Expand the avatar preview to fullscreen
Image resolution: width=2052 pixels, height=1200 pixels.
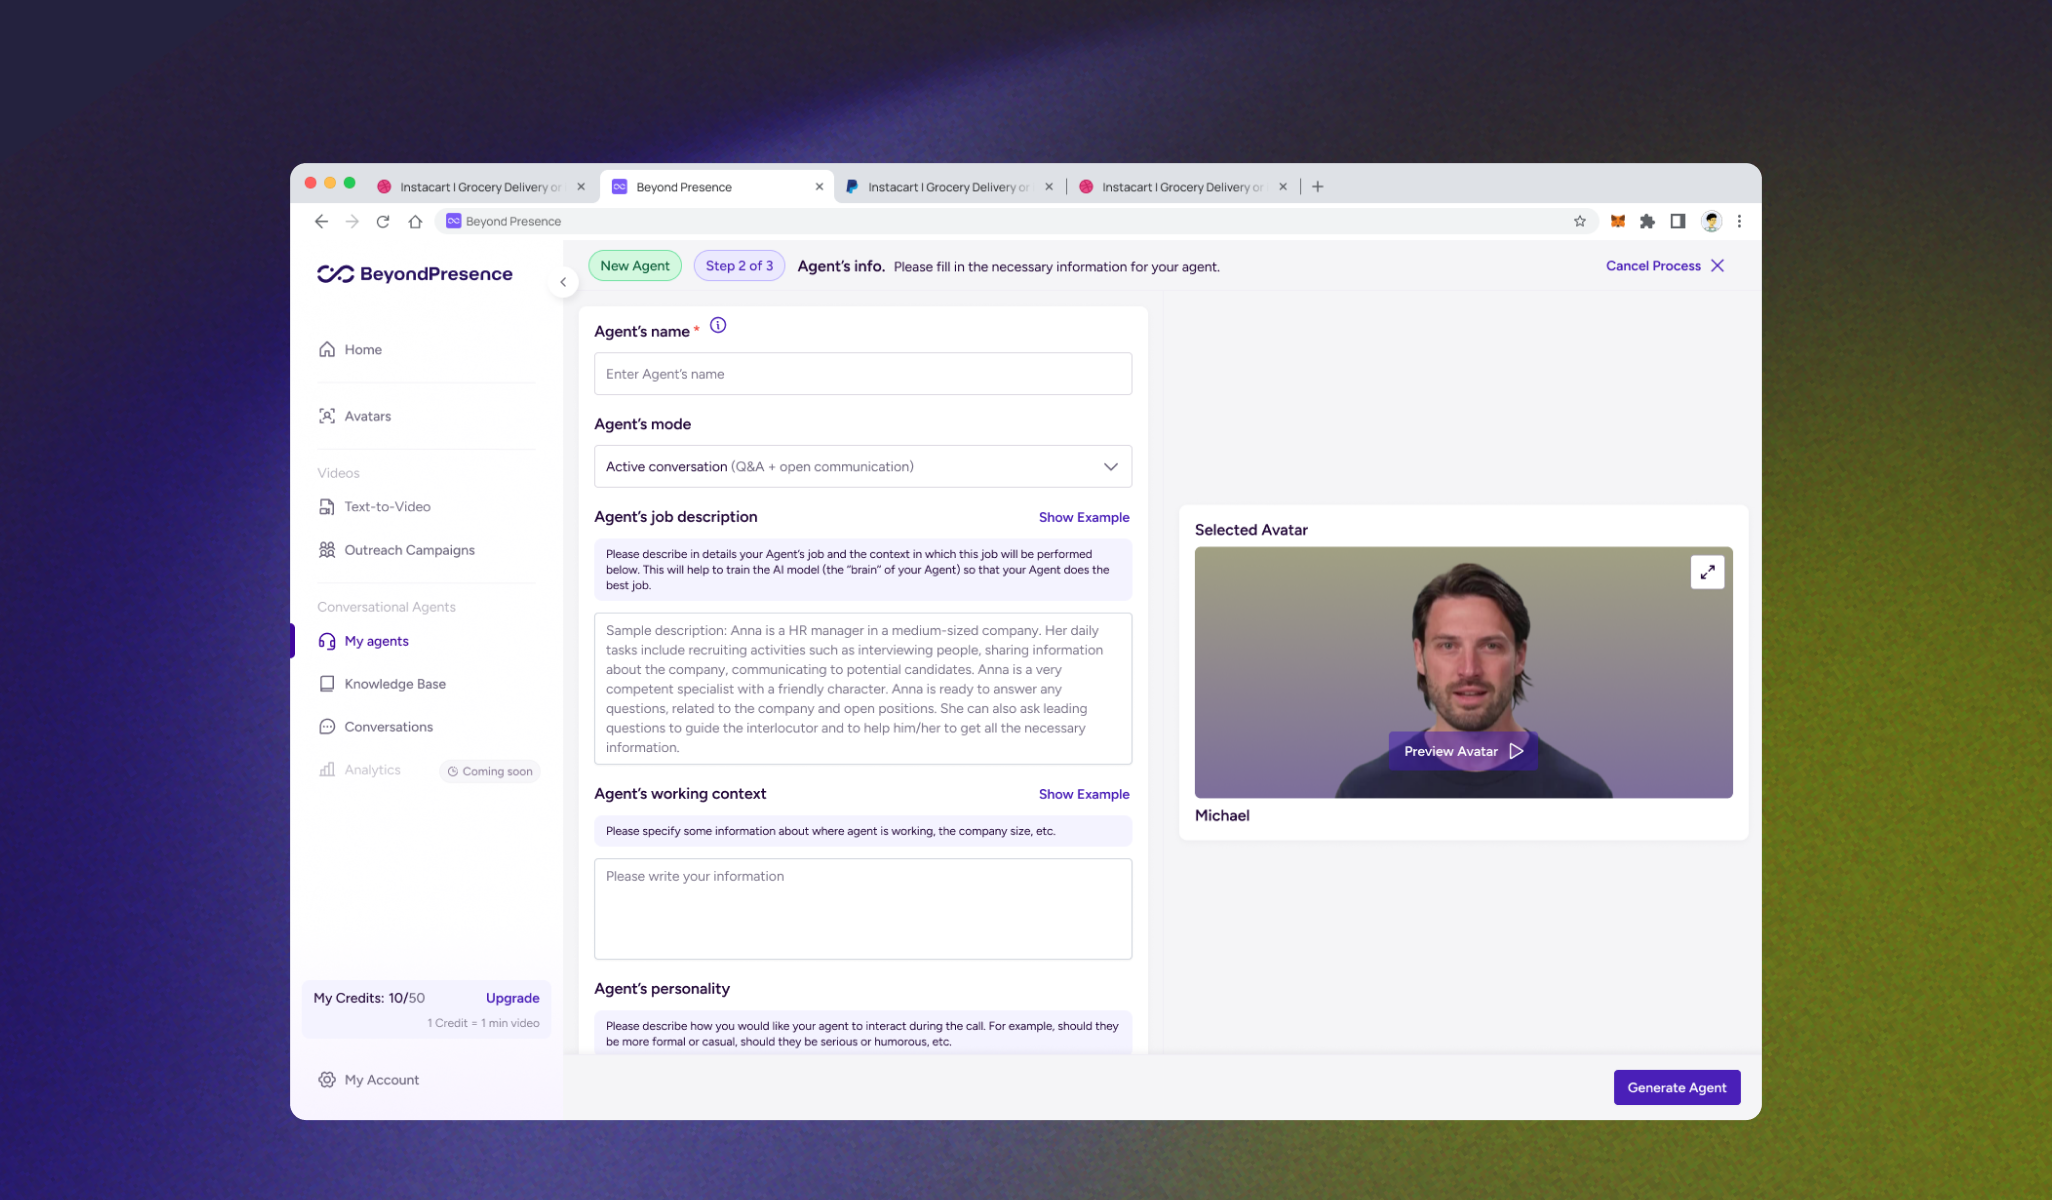click(1707, 572)
